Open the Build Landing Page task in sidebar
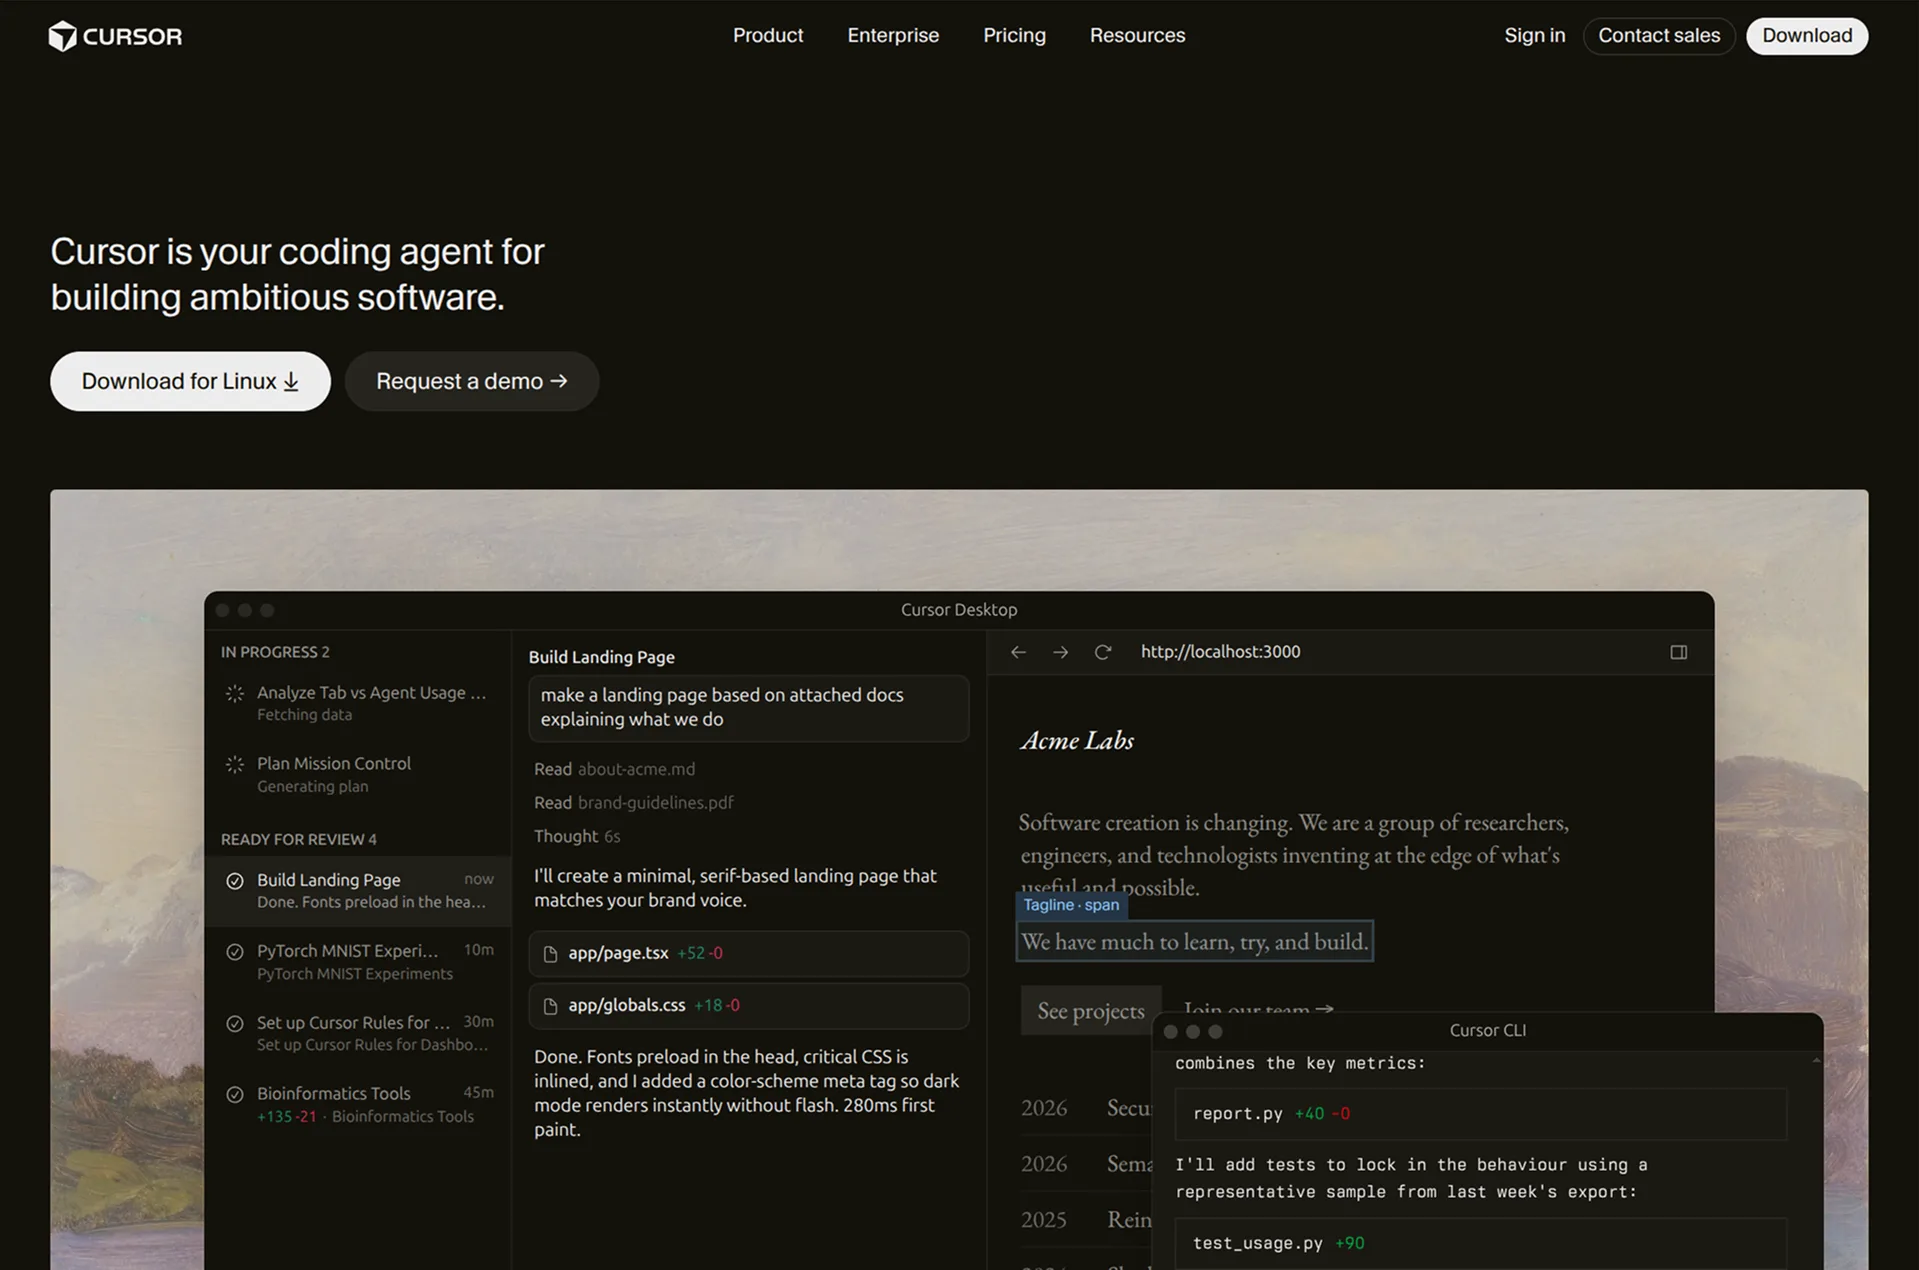The width and height of the screenshot is (1919, 1270). [358, 890]
